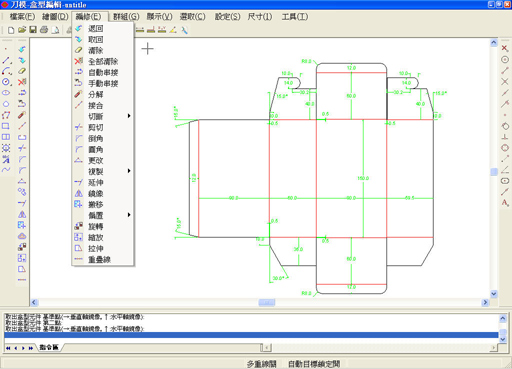Open the 工具(T) menu

pos(295,17)
